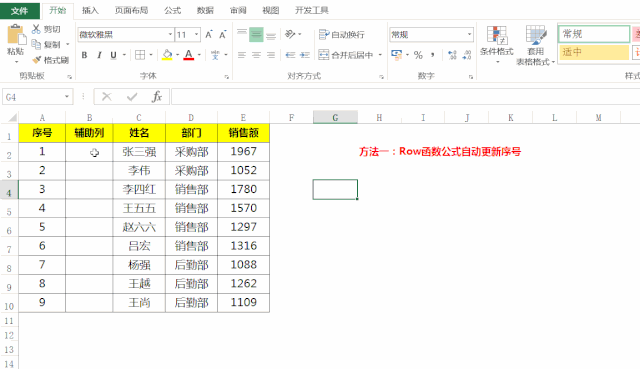Apply the 适中 Neutral cell style
This screenshot has width=640, height=369.
click(594, 52)
